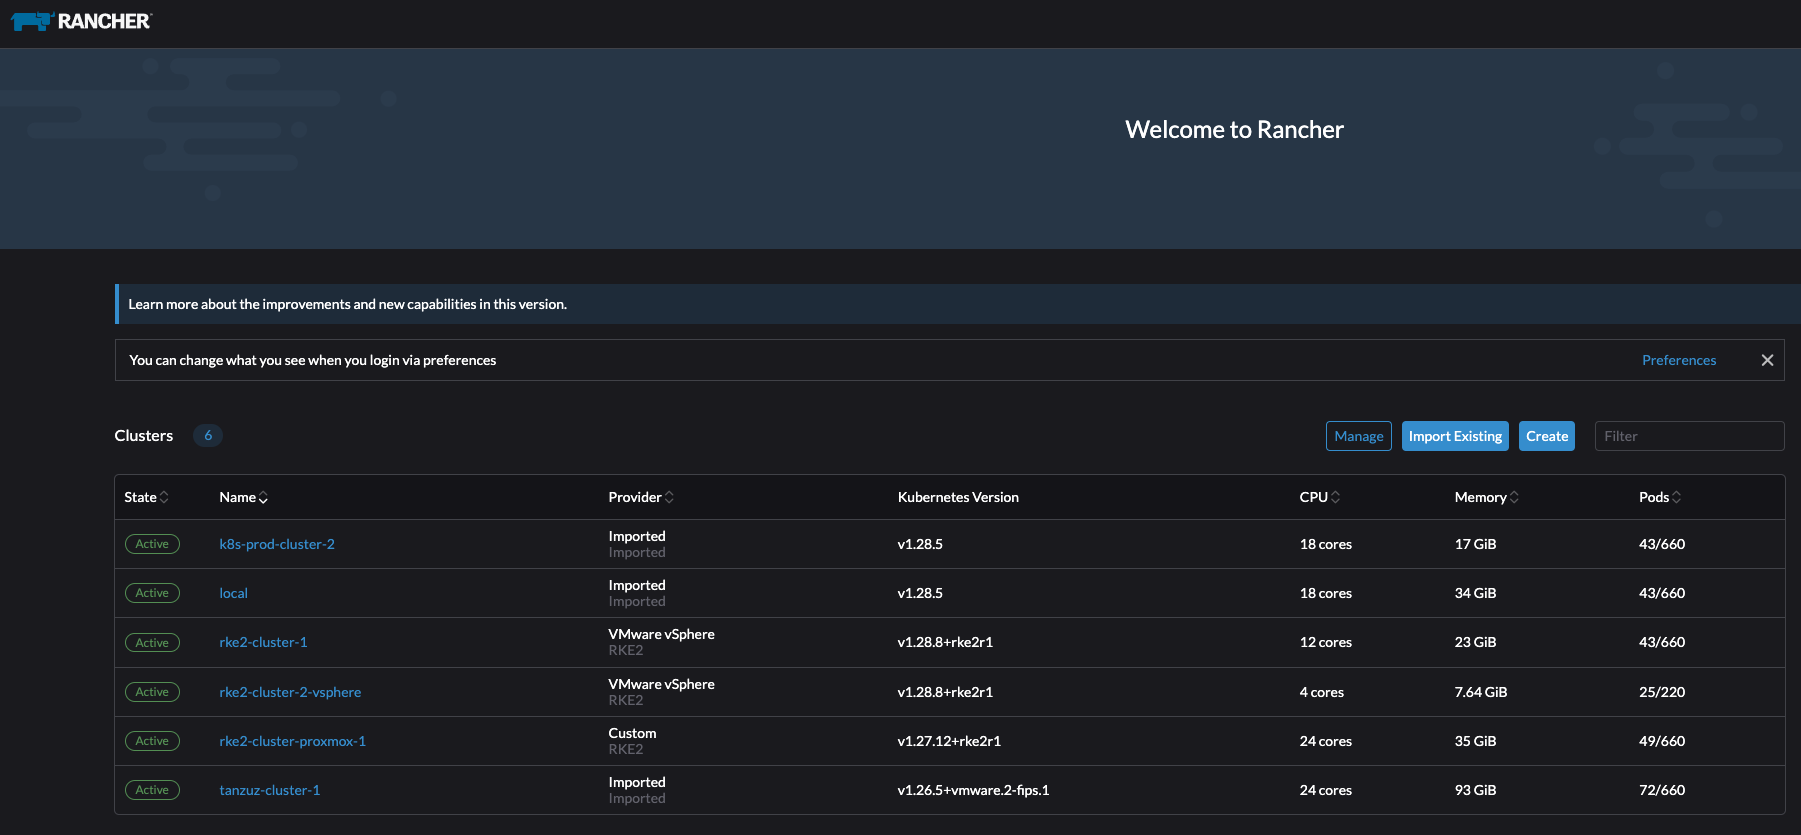The width and height of the screenshot is (1801, 835).
Task: Click 25/220 pods value
Action: [1661, 692]
